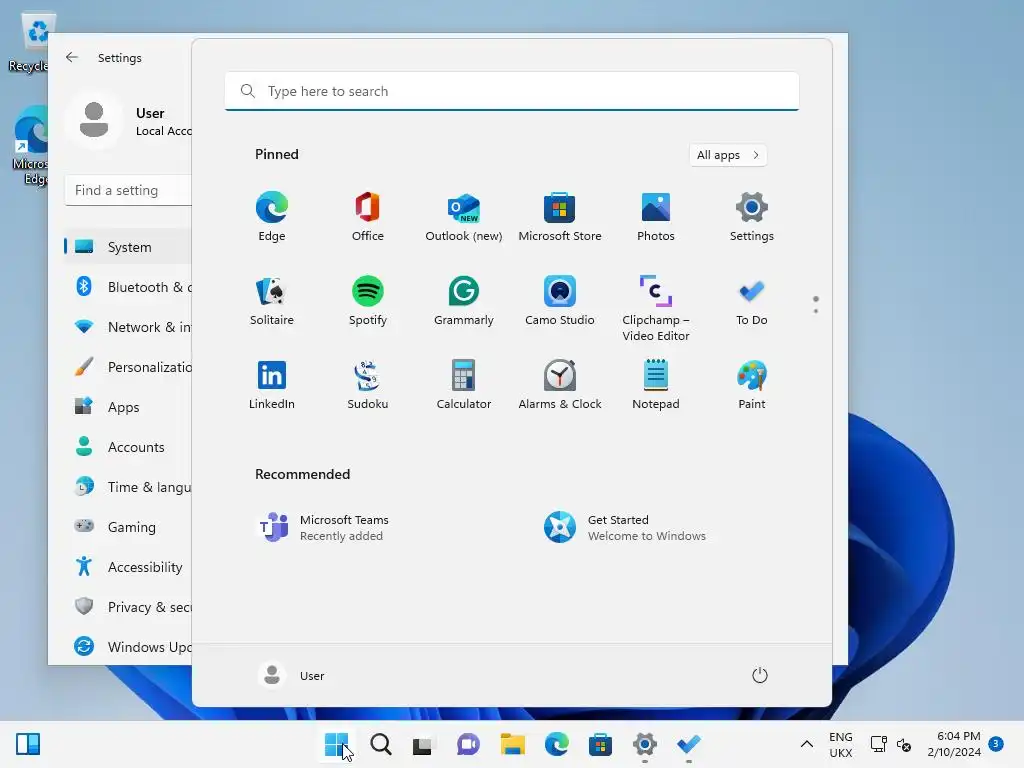Open Camo Studio app
This screenshot has height=768, width=1024.
click(x=560, y=301)
